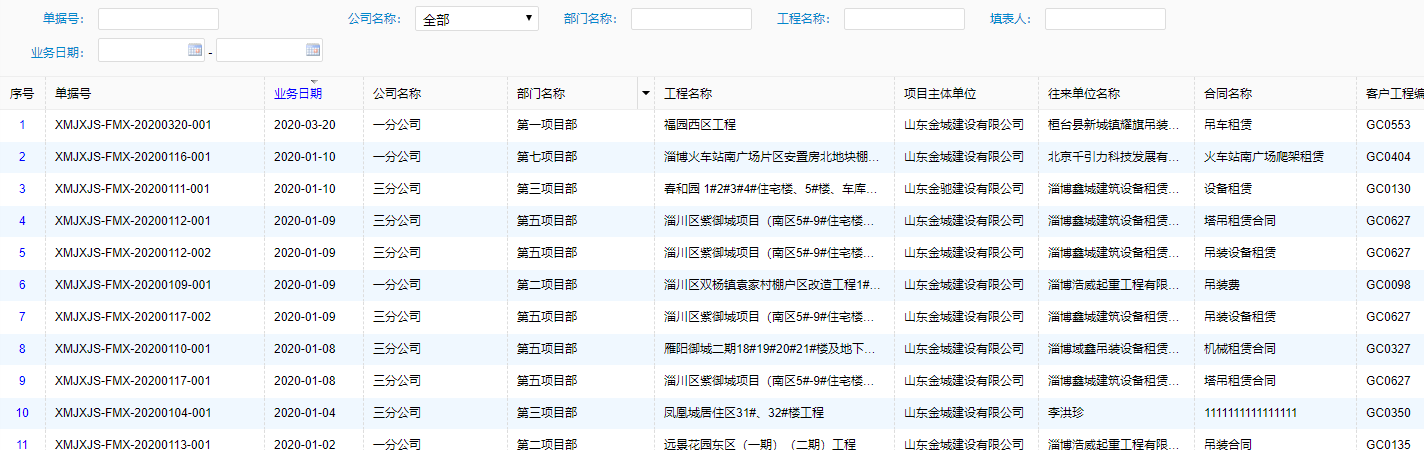Viewport: 1424px width, 450px height.
Task: Click the 设备租赁 contract cell
Action: (x=1229, y=189)
